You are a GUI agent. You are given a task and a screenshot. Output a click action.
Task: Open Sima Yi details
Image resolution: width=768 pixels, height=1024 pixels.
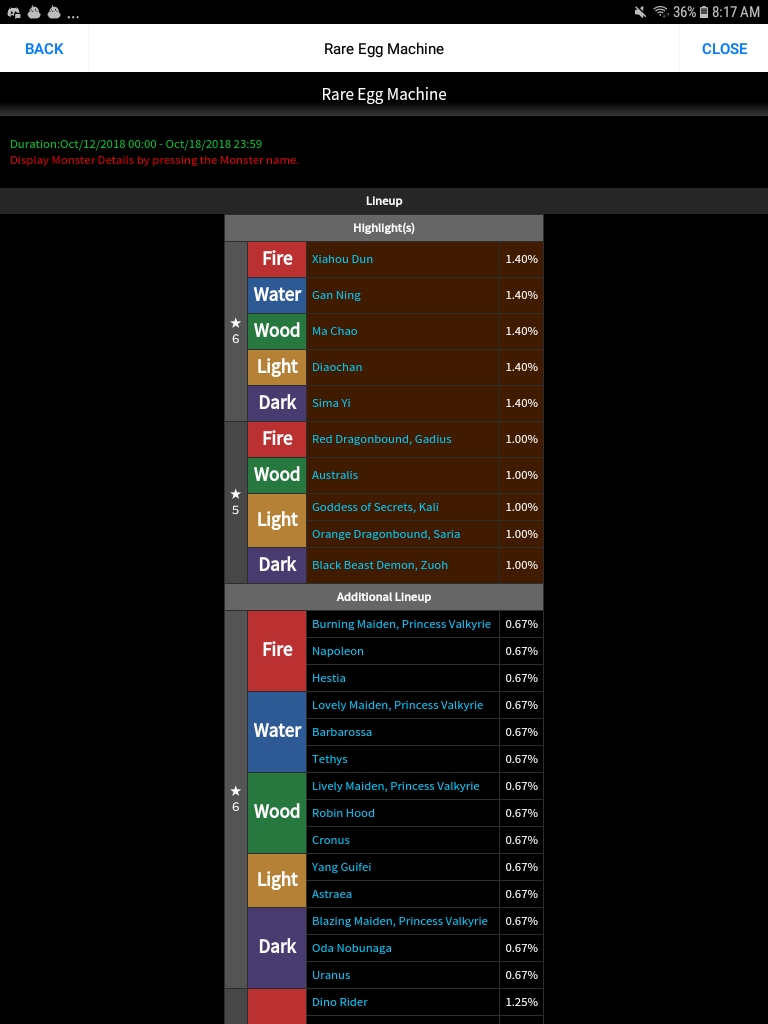click(331, 403)
